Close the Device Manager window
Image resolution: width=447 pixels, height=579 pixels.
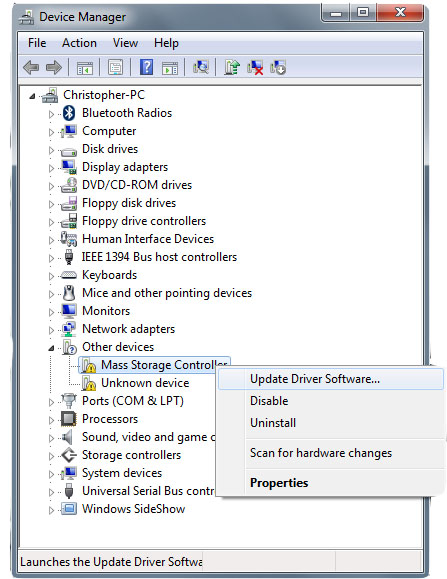400,14
